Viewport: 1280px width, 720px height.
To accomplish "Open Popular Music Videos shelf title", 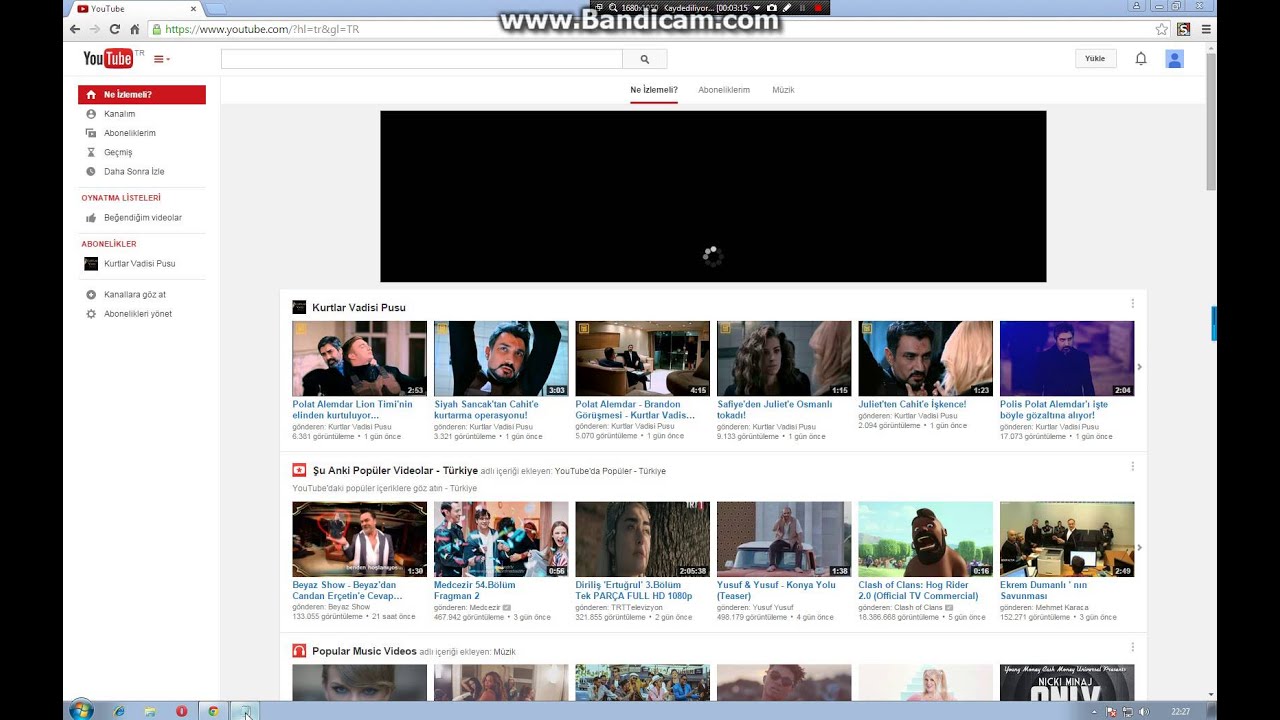I will tap(364, 651).
